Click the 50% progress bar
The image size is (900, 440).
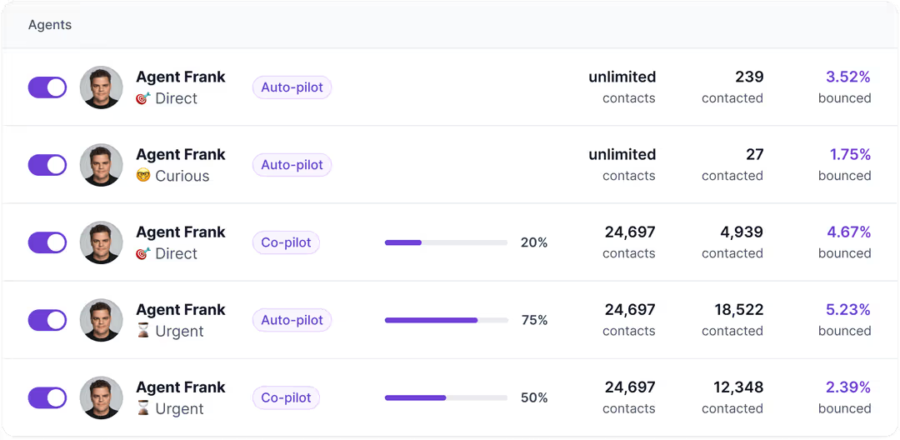click(x=446, y=398)
